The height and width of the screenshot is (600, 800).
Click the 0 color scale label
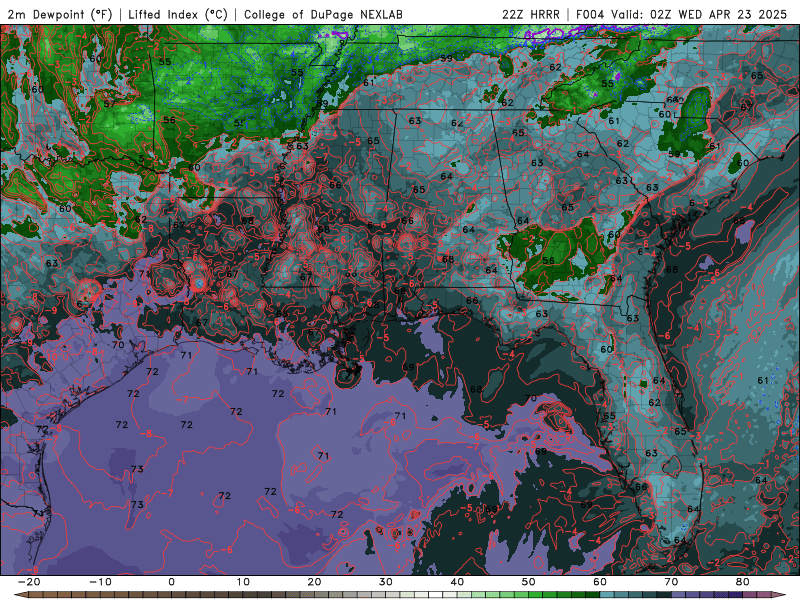click(x=171, y=582)
